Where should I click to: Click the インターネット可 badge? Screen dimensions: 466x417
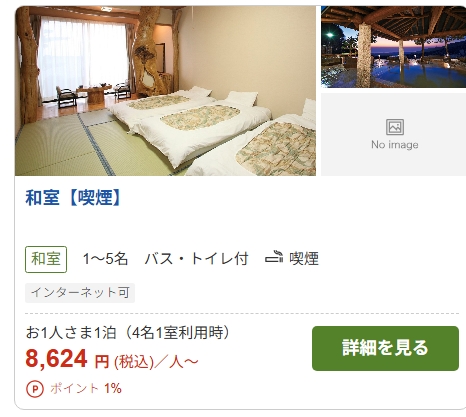(x=80, y=293)
